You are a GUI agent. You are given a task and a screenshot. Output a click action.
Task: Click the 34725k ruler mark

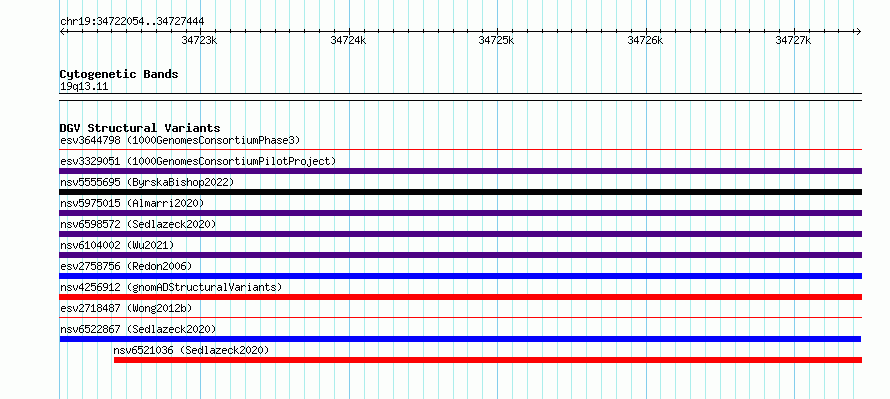pos(497,40)
